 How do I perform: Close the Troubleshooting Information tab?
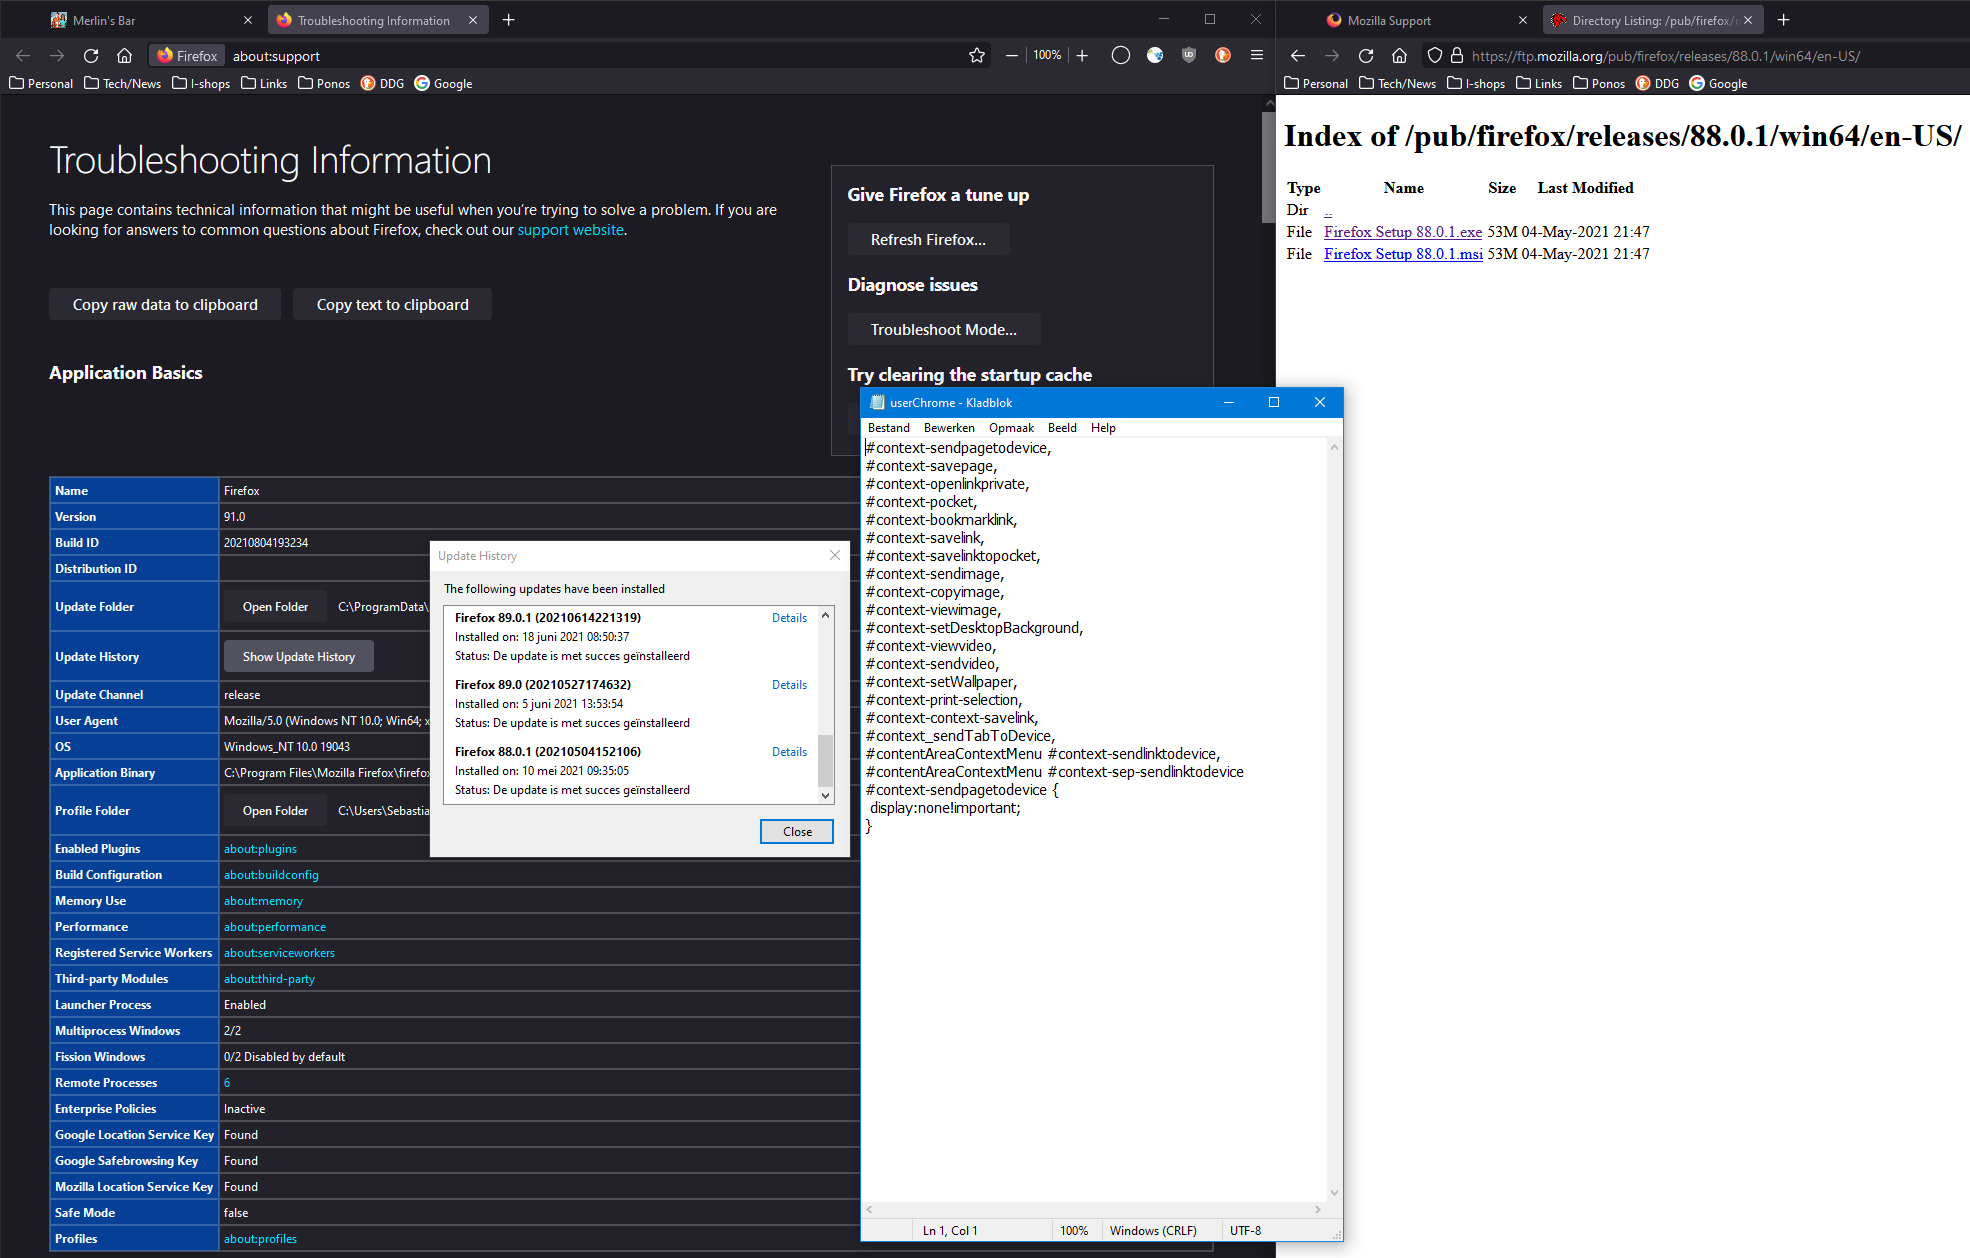473,20
